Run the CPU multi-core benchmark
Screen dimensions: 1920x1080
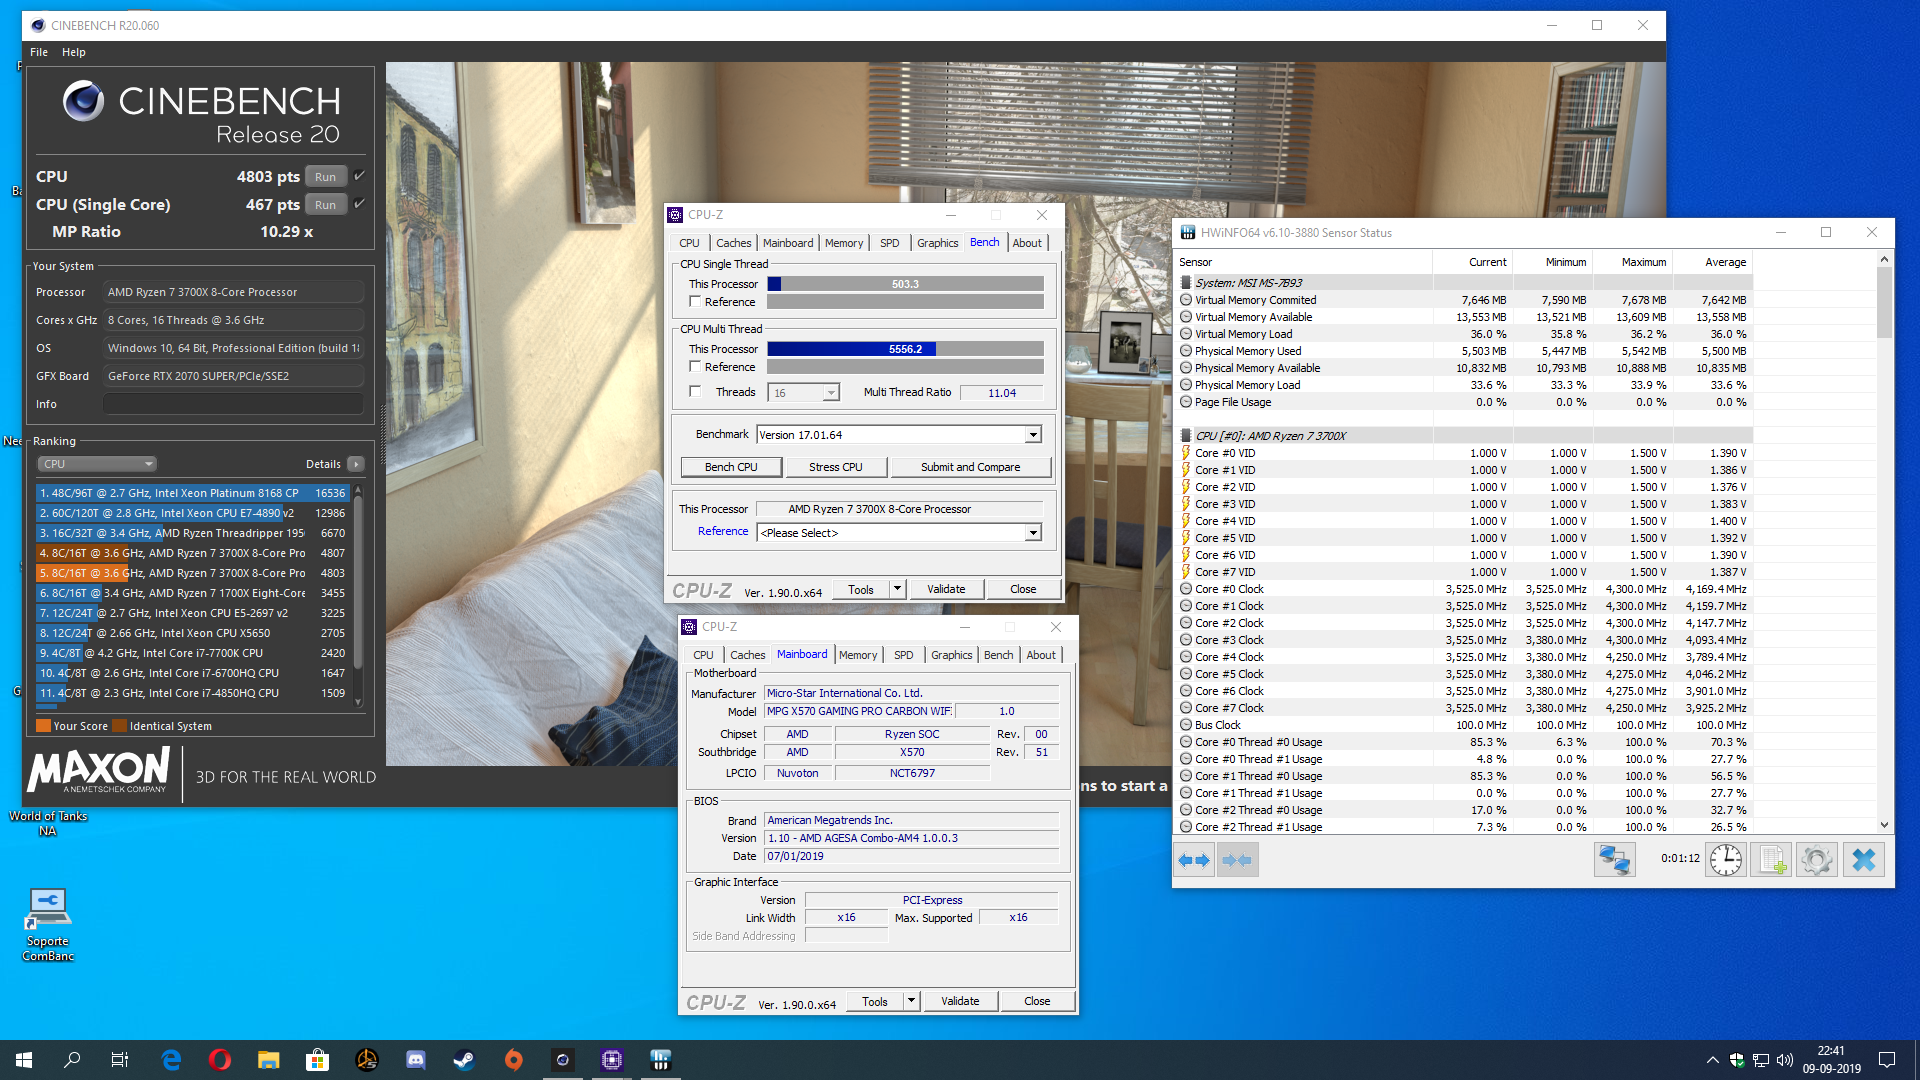pyautogui.click(x=325, y=177)
